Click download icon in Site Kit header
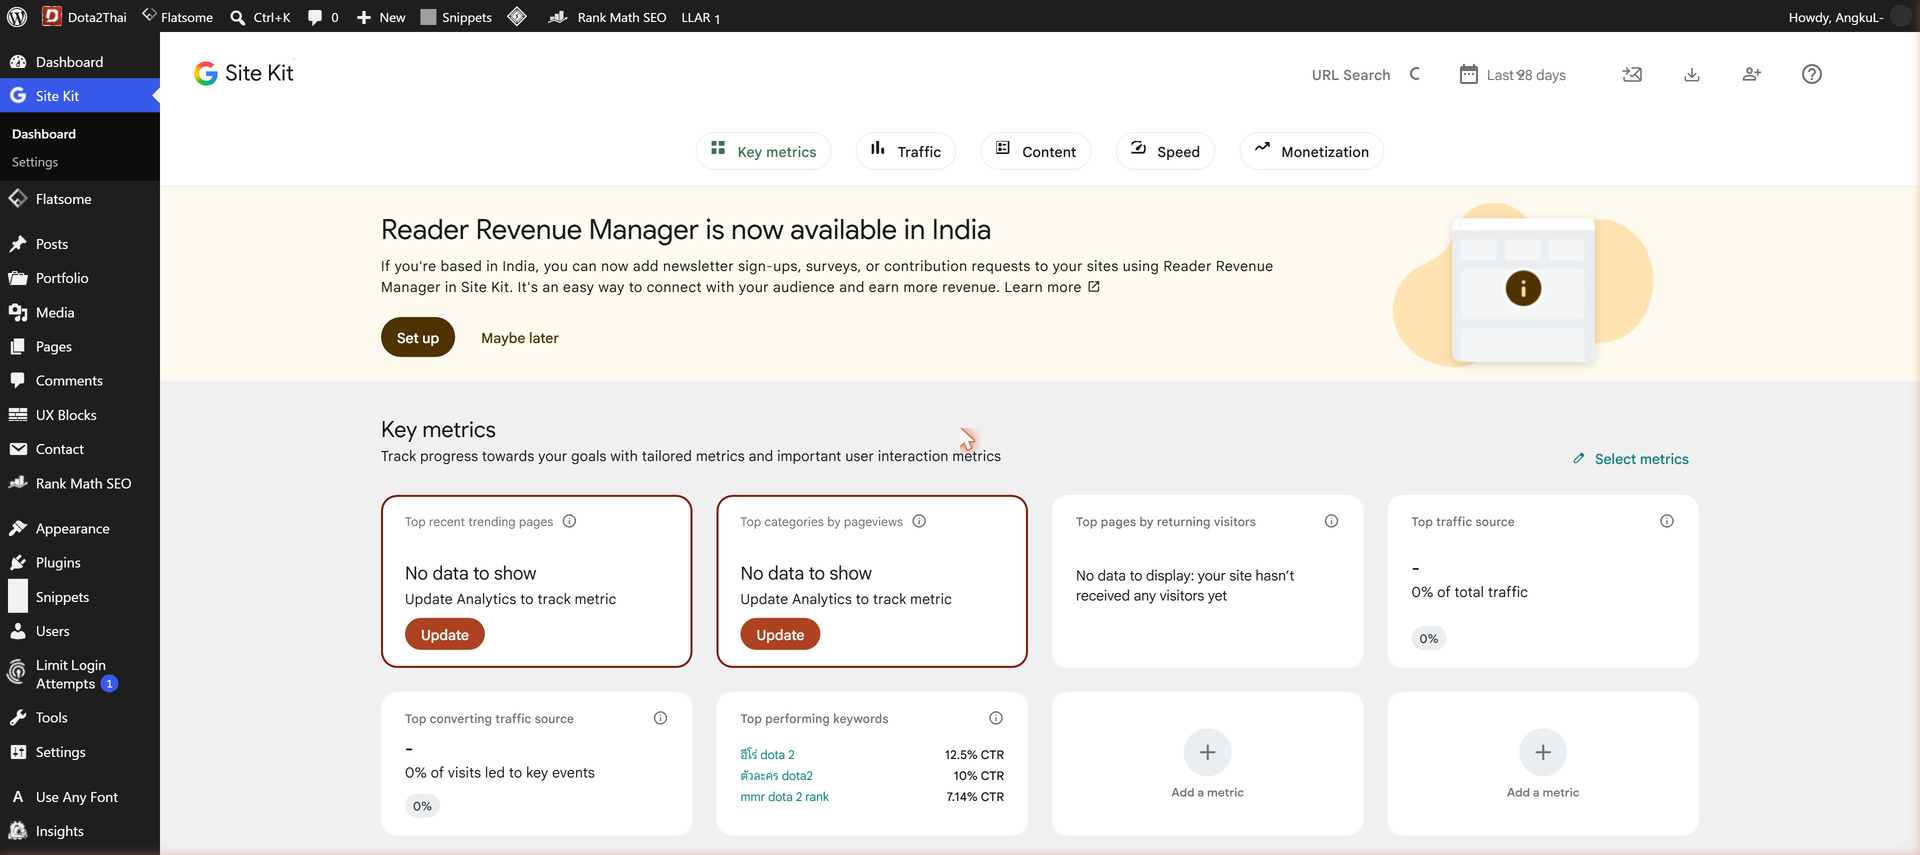The height and width of the screenshot is (855, 1920). pos(1692,75)
